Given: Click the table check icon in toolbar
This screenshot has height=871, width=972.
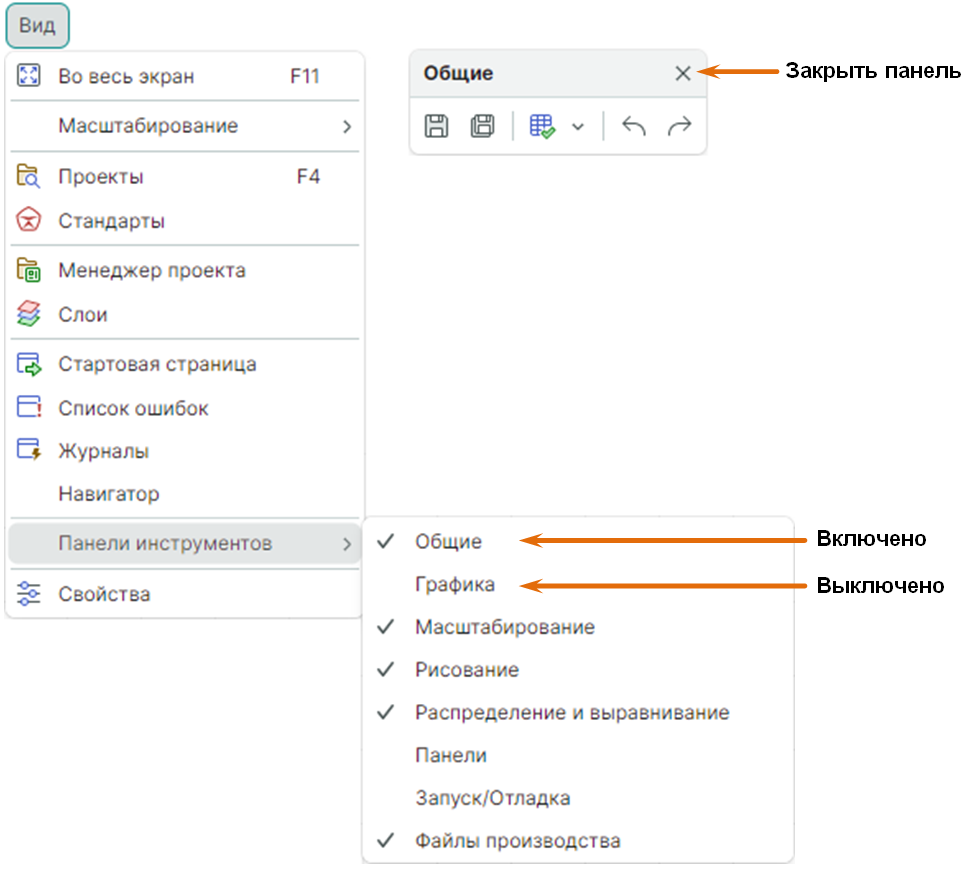Looking at the screenshot, I should pos(542,126).
